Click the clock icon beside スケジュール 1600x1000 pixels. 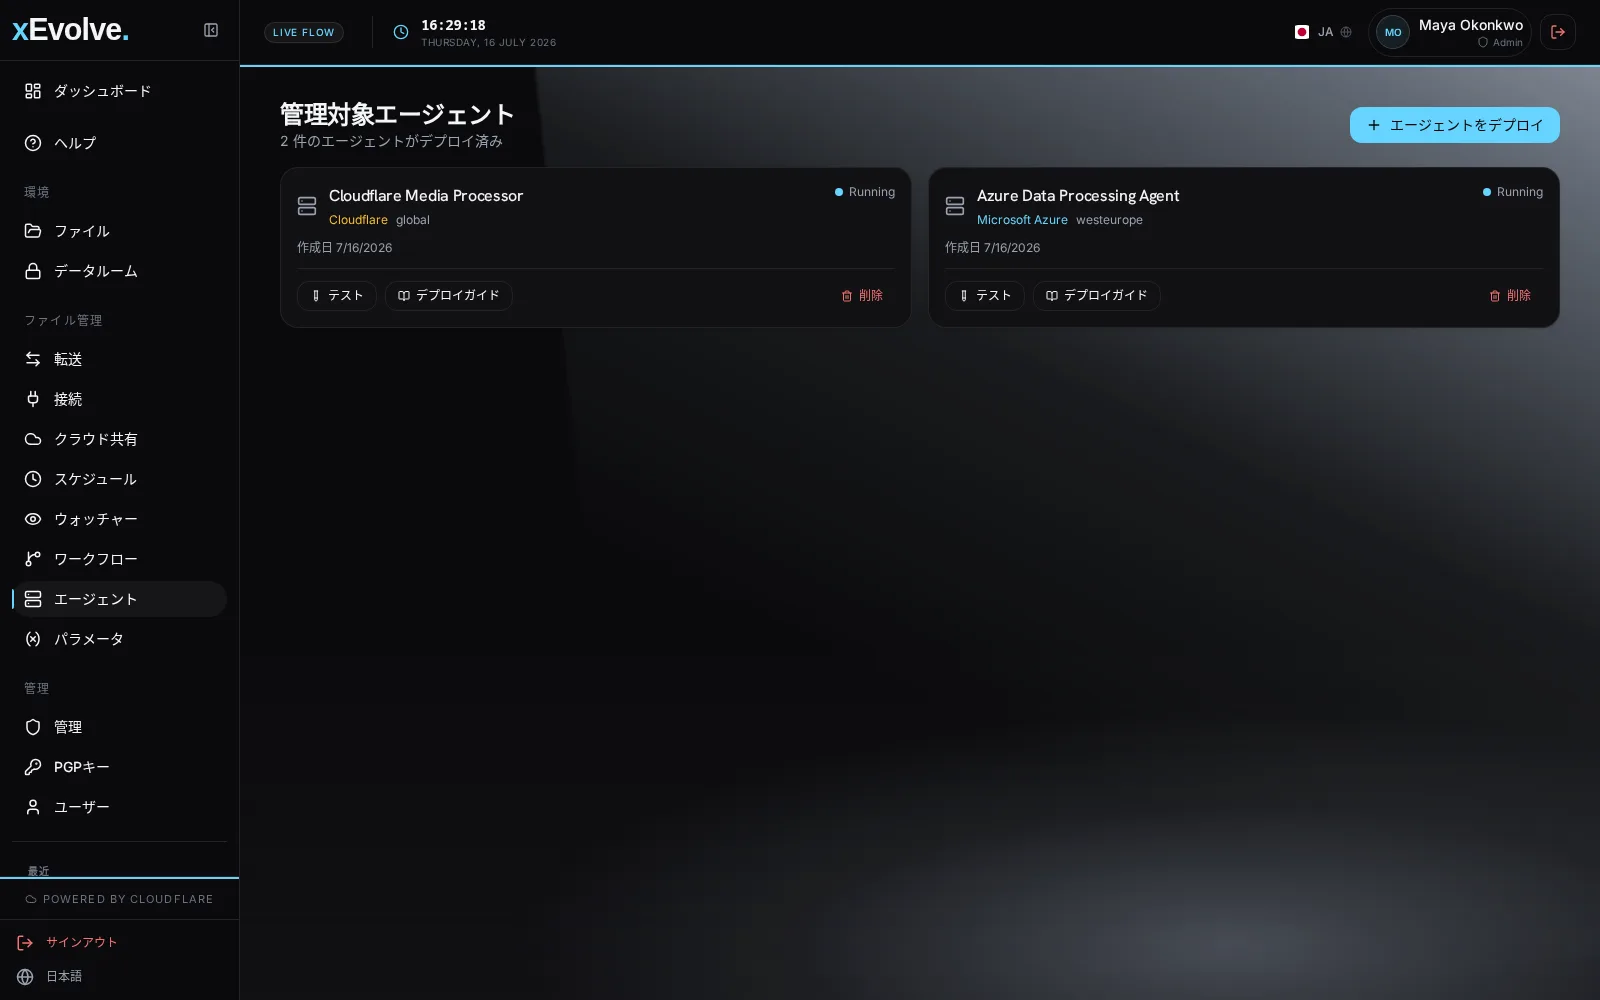[x=33, y=479]
